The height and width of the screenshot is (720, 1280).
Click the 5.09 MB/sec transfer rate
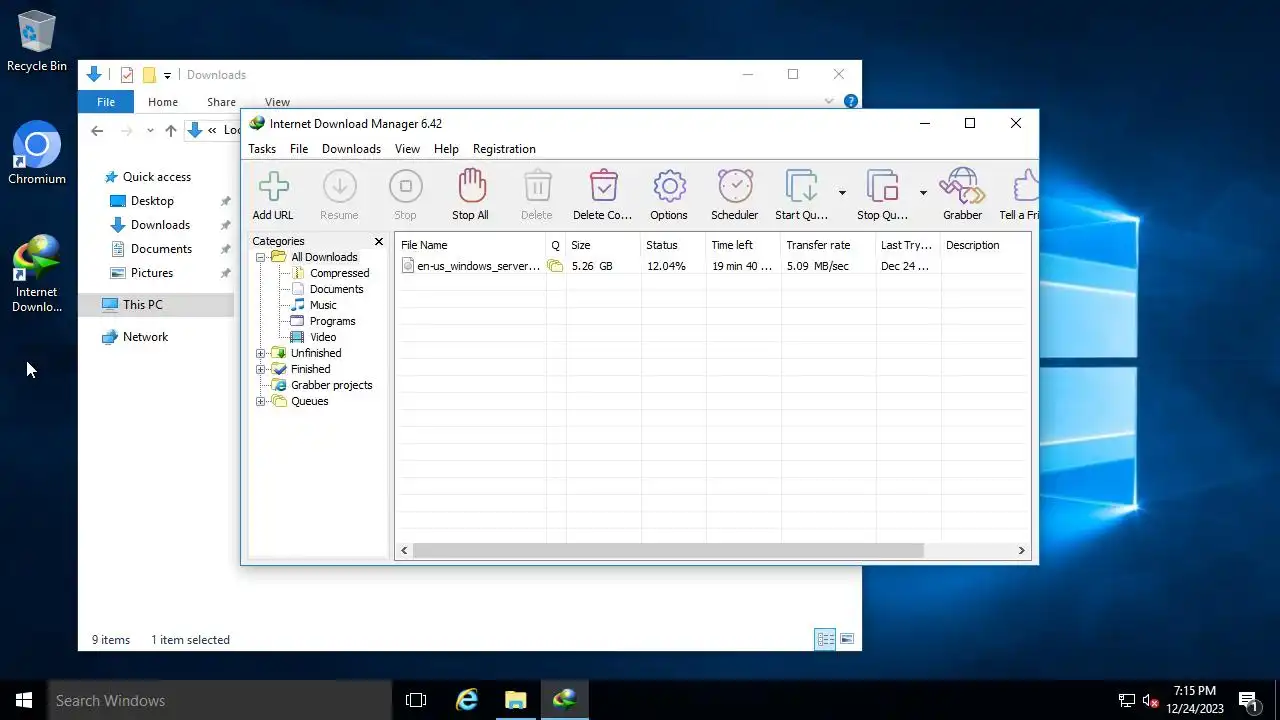pos(817,266)
